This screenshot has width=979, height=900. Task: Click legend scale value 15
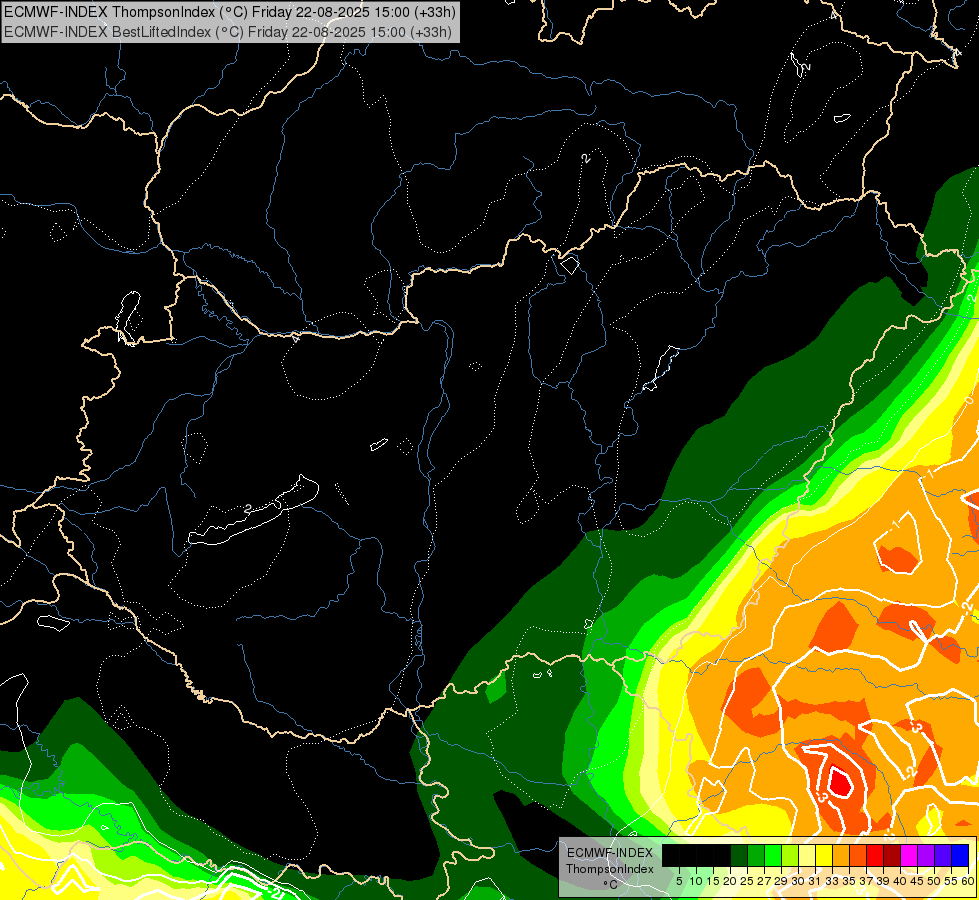pyautogui.click(x=714, y=881)
